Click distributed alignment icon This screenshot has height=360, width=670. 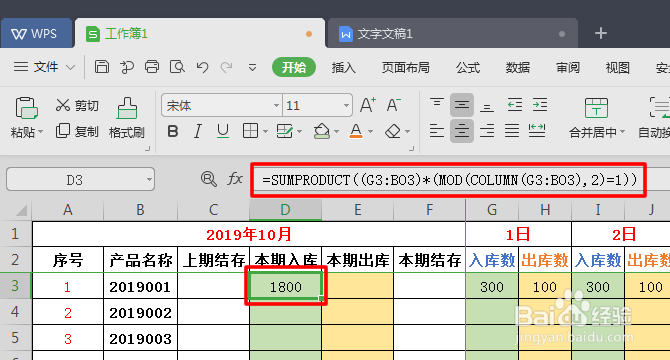(x=537, y=131)
